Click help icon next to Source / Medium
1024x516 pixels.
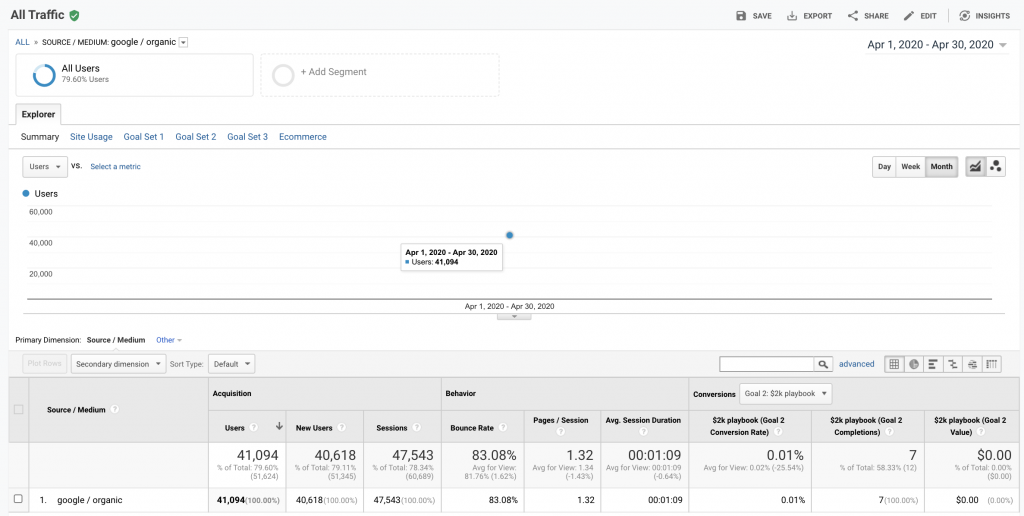click(x=115, y=410)
